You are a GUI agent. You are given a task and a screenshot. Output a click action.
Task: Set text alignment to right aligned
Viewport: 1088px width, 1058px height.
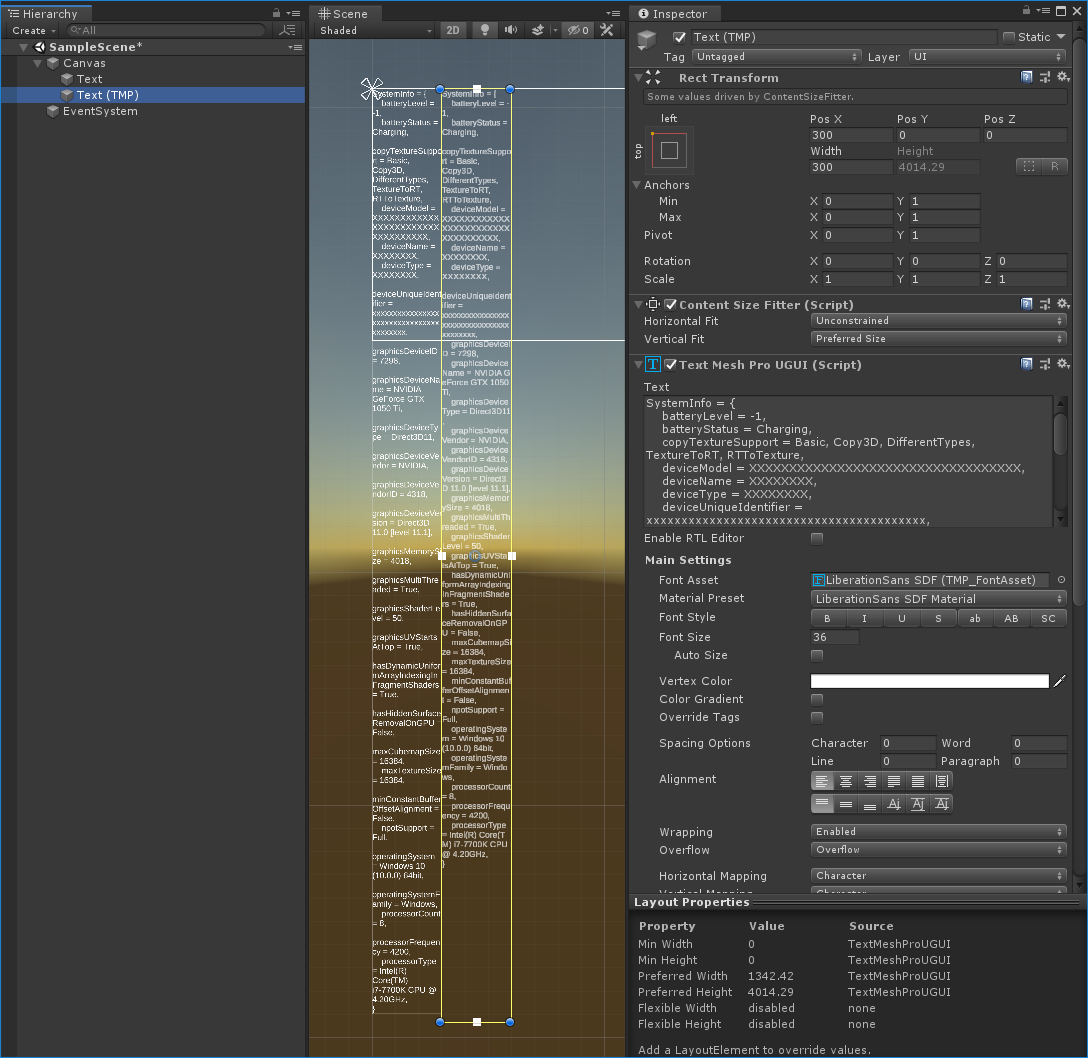[870, 781]
